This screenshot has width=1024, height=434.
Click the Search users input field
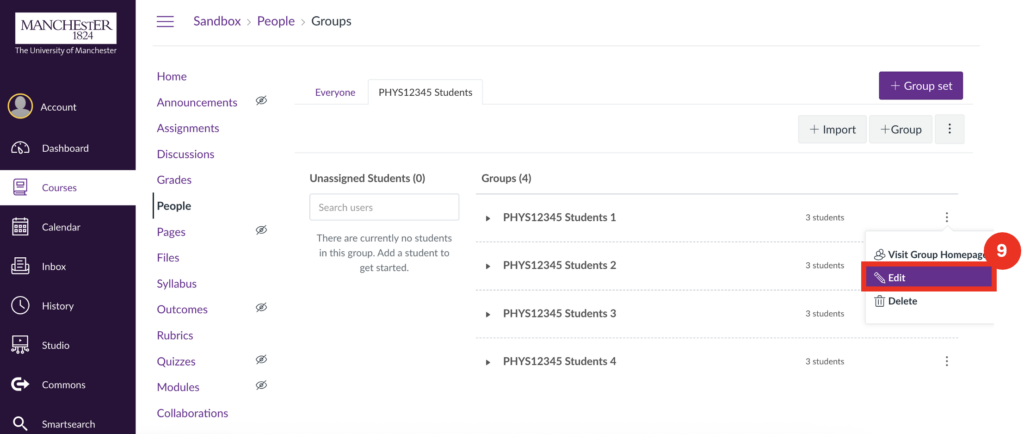pos(384,207)
